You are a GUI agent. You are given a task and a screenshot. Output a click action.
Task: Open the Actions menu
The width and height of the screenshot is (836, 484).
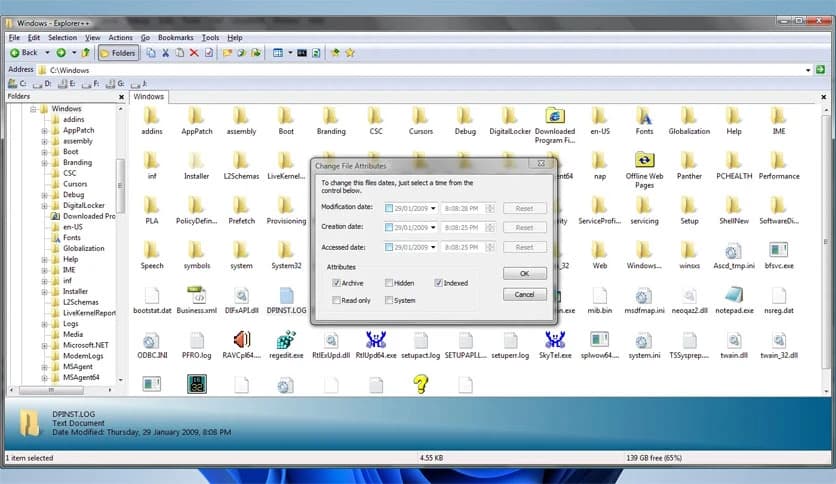coord(120,38)
